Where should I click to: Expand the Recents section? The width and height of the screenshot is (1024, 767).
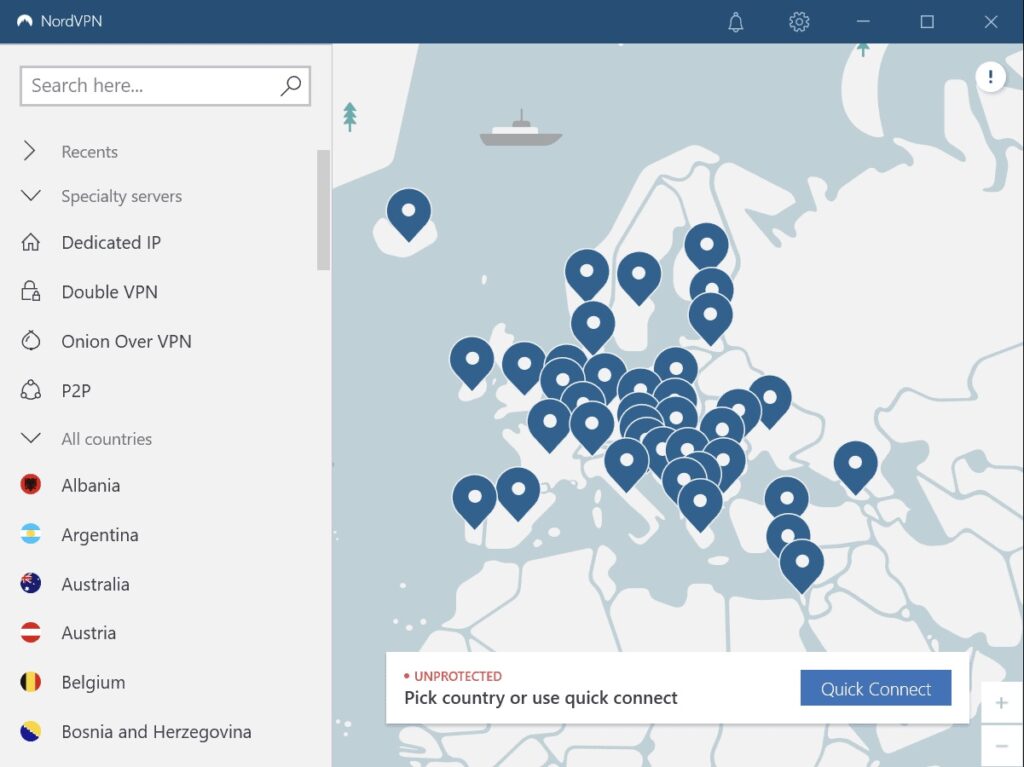29,151
